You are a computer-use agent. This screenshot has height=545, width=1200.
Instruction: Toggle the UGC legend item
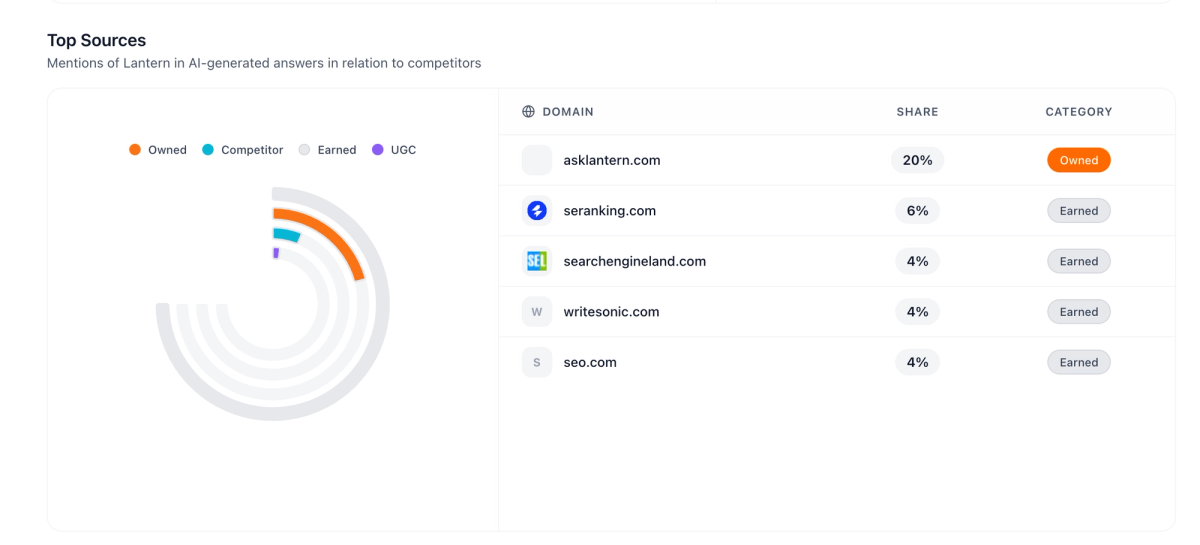coord(394,150)
